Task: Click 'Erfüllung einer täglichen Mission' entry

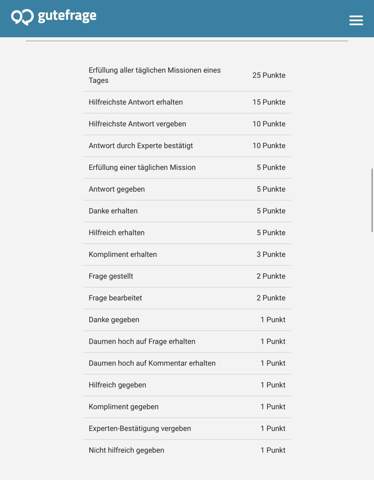Action: (x=187, y=167)
